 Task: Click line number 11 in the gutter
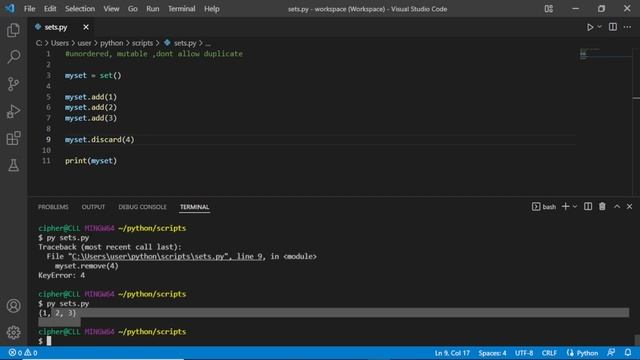pos(46,161)
